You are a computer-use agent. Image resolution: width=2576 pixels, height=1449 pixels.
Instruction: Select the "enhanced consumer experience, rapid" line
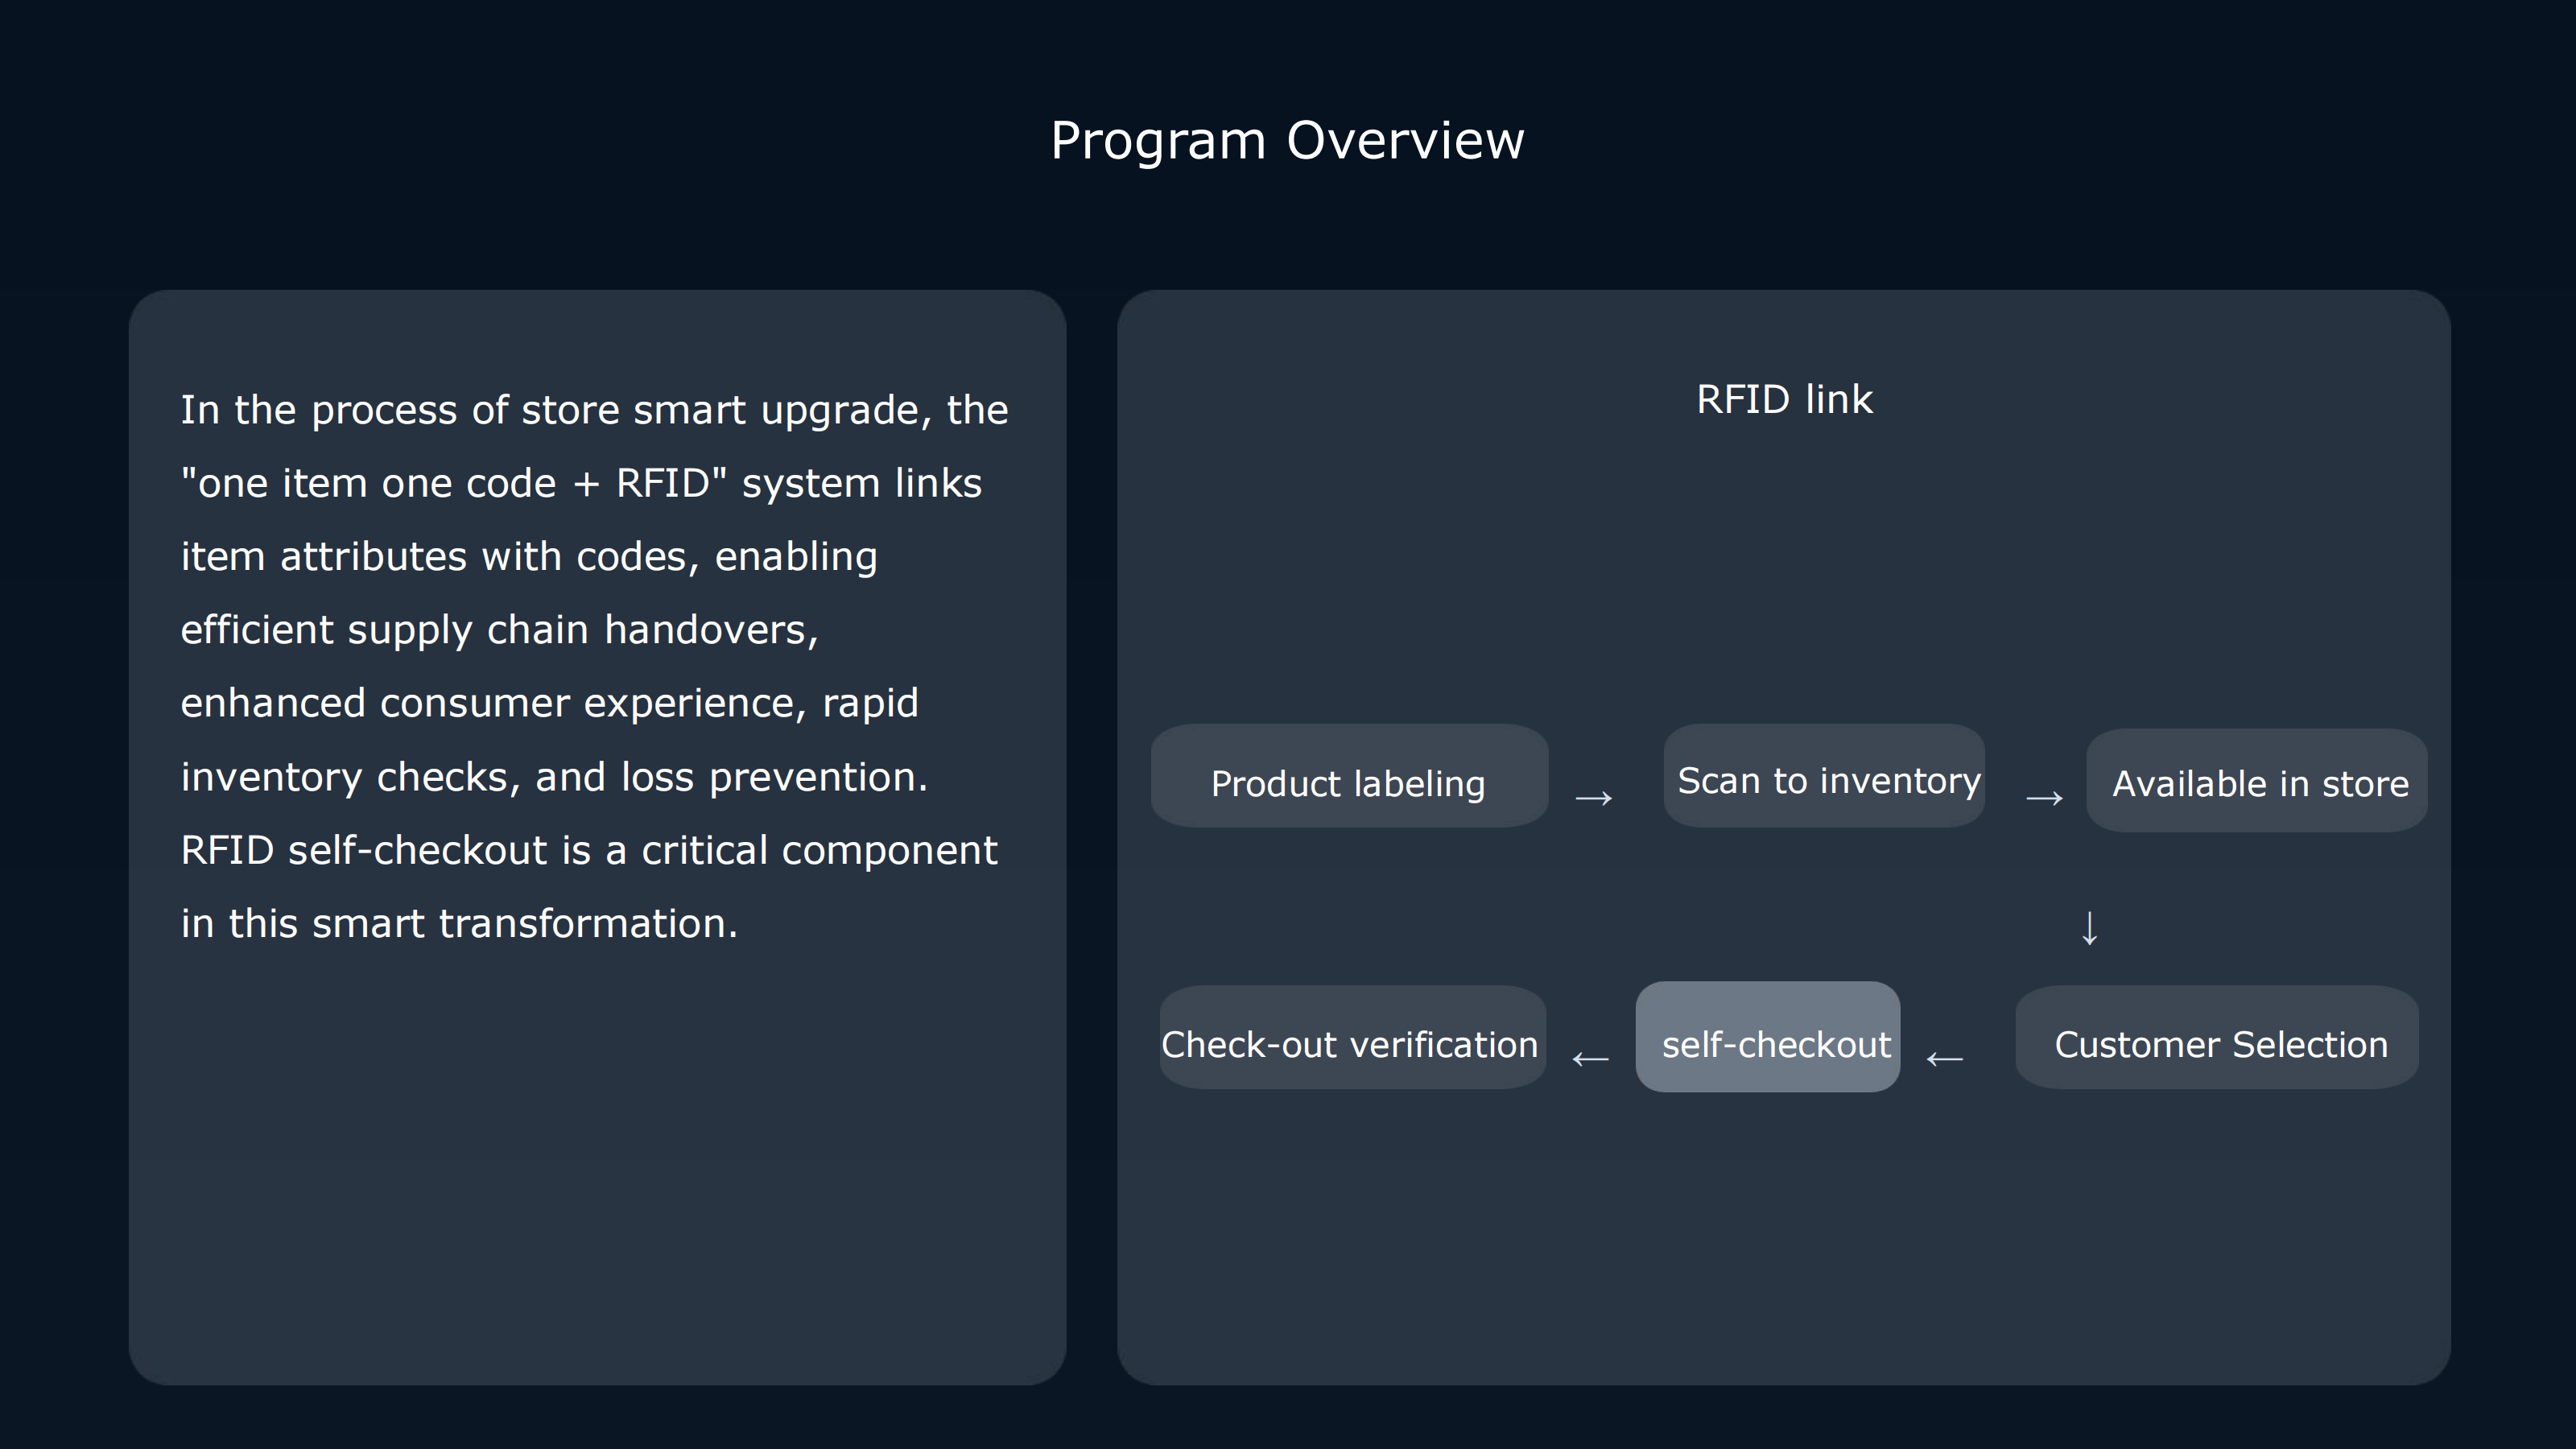[549, 703]
